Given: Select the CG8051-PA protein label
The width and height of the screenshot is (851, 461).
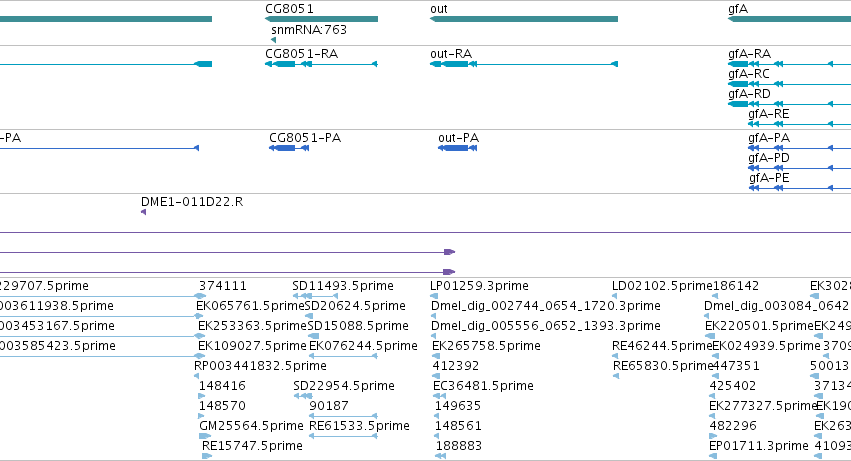Looking at the screenshot, I should point(305,138).
